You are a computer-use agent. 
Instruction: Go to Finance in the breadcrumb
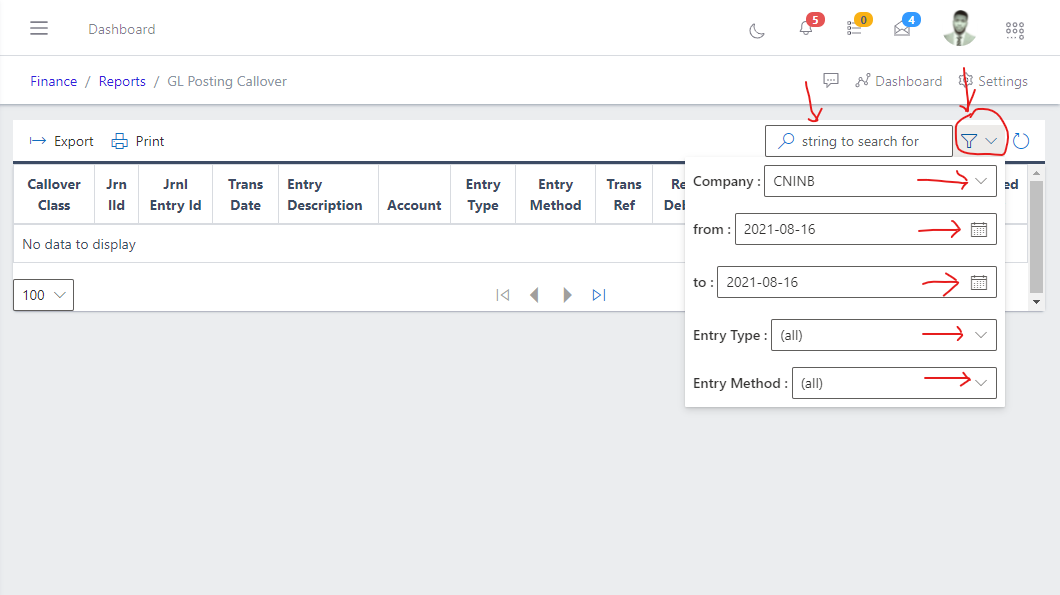point(53,81)
